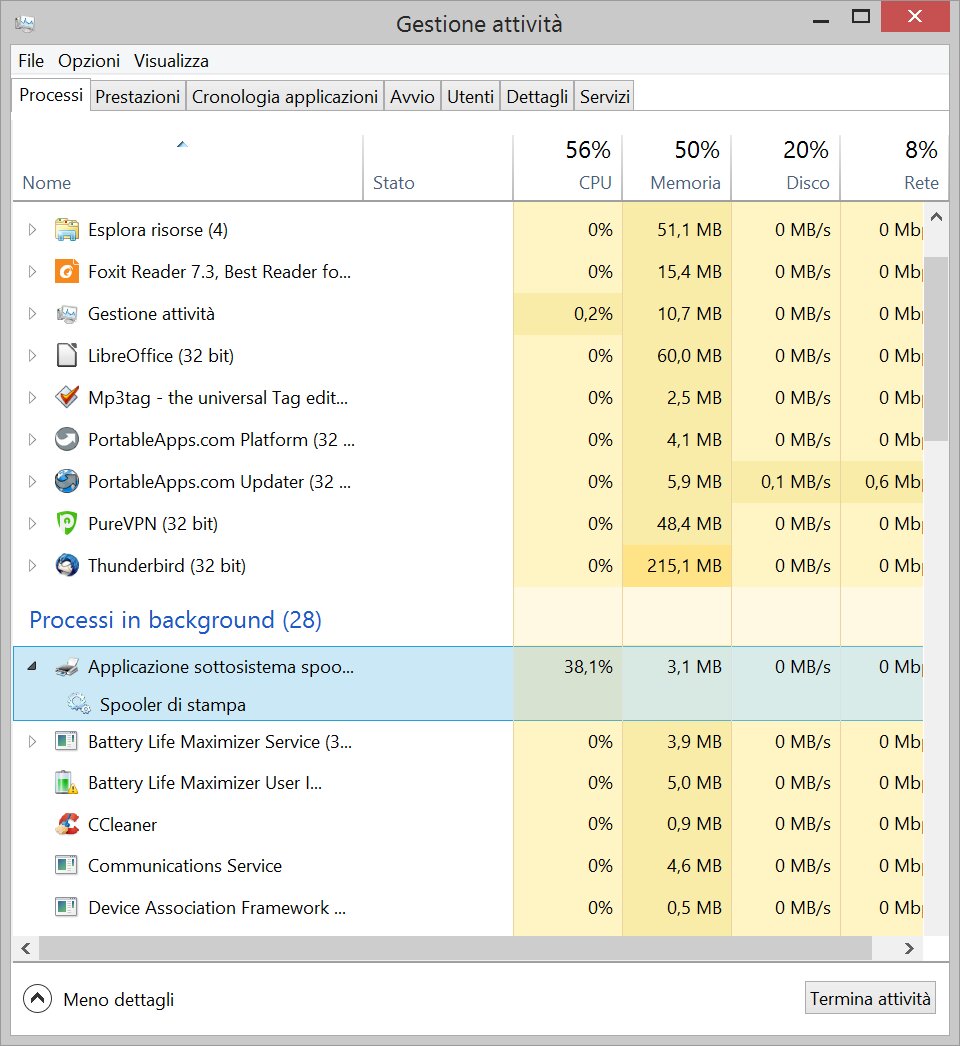
Task: Open the File menu
Action: [x=31, y=61]
